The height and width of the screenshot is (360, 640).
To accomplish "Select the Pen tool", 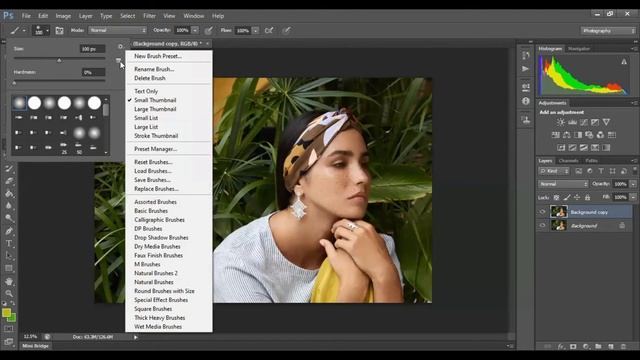I will [9, 231].
